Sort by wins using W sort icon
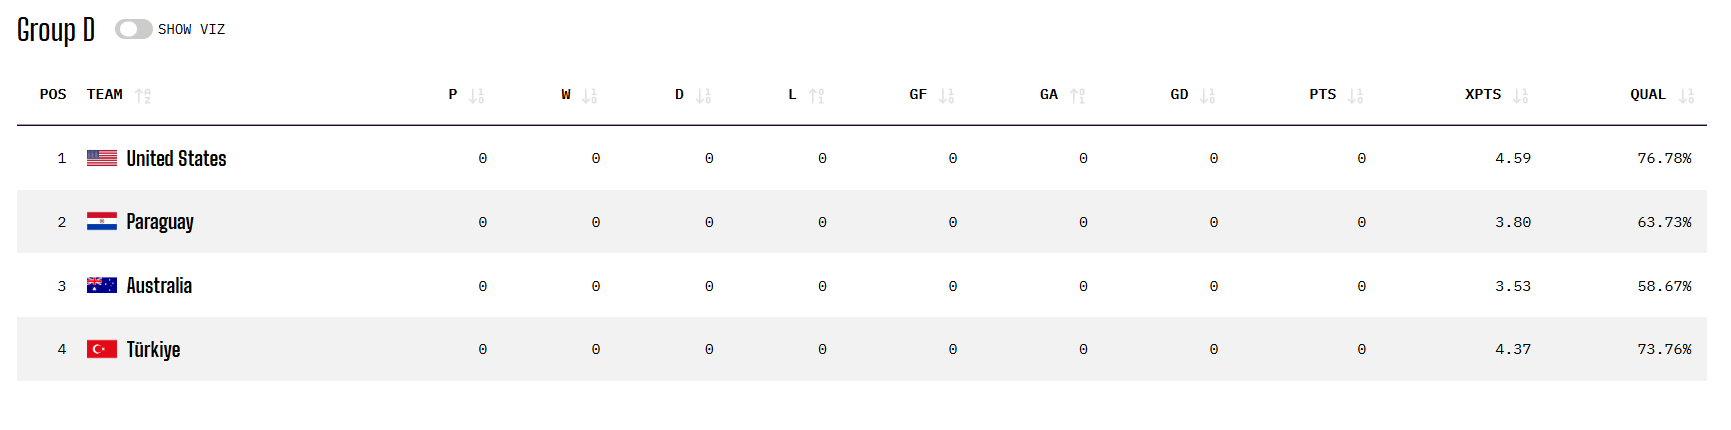The image size is (1731, 430). (590, 96)
